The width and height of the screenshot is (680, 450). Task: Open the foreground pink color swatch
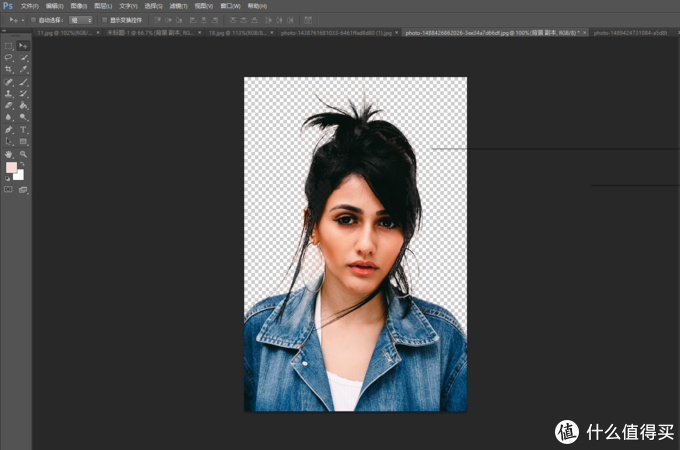point(11,167)
